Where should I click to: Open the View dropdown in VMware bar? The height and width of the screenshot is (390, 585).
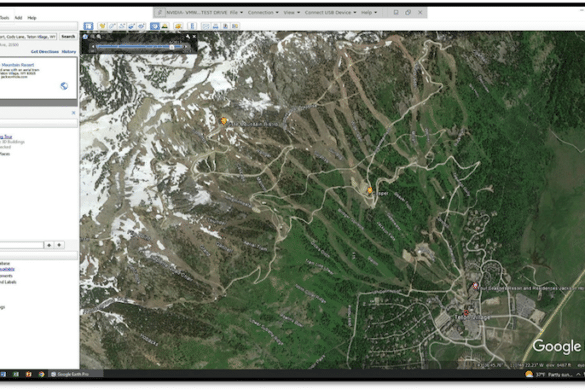pyautogui.click(x=291, y=12)
